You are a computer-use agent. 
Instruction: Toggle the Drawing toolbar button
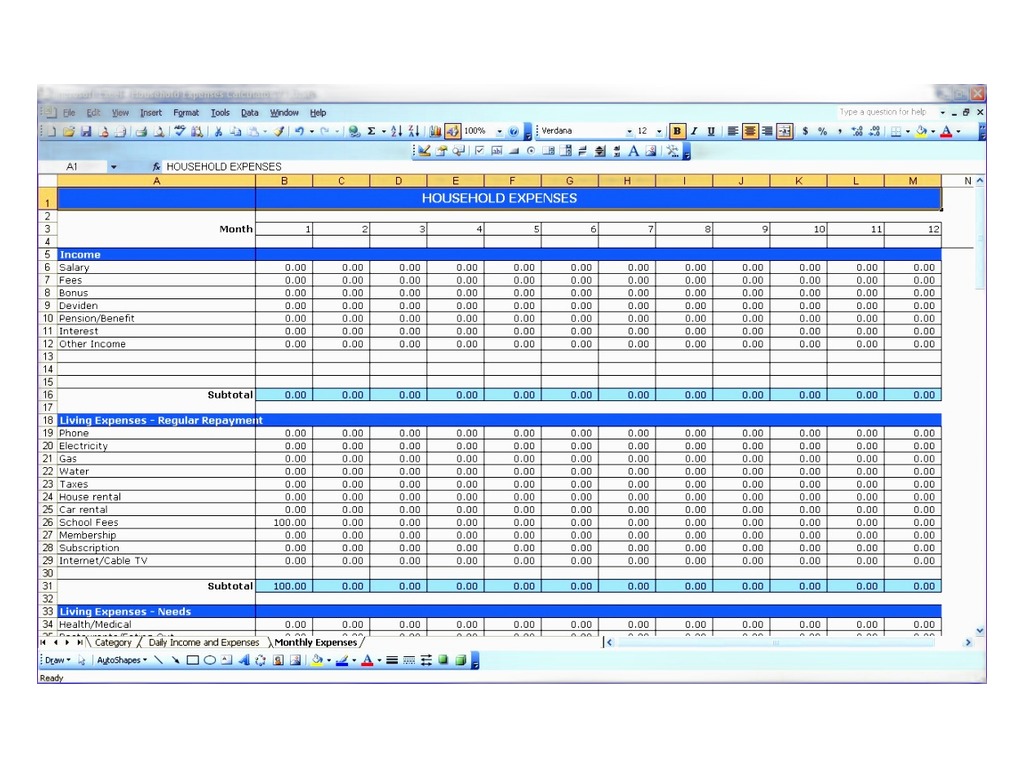[x=452, y=131]
